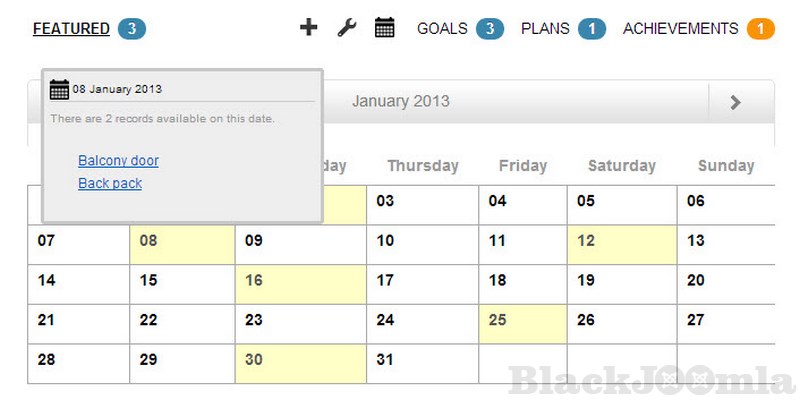Open the Plans tab
Screen dimensions: 800x400
tap(545, 29)
